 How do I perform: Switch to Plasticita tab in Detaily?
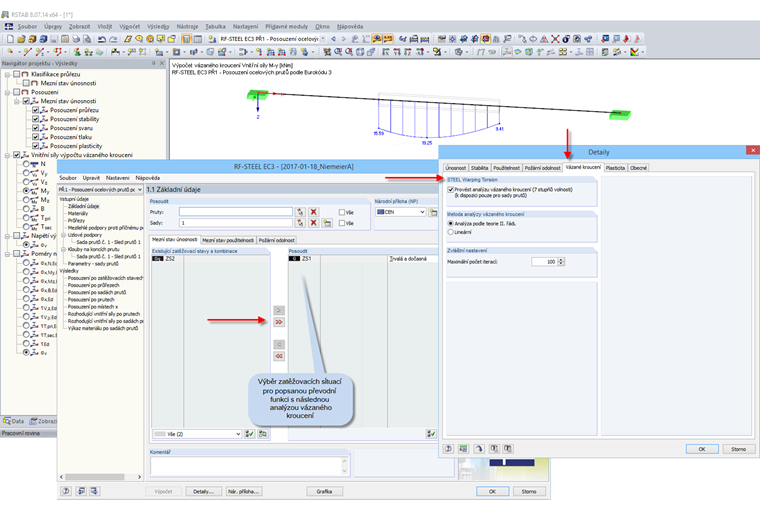click(x=615, y=168)
